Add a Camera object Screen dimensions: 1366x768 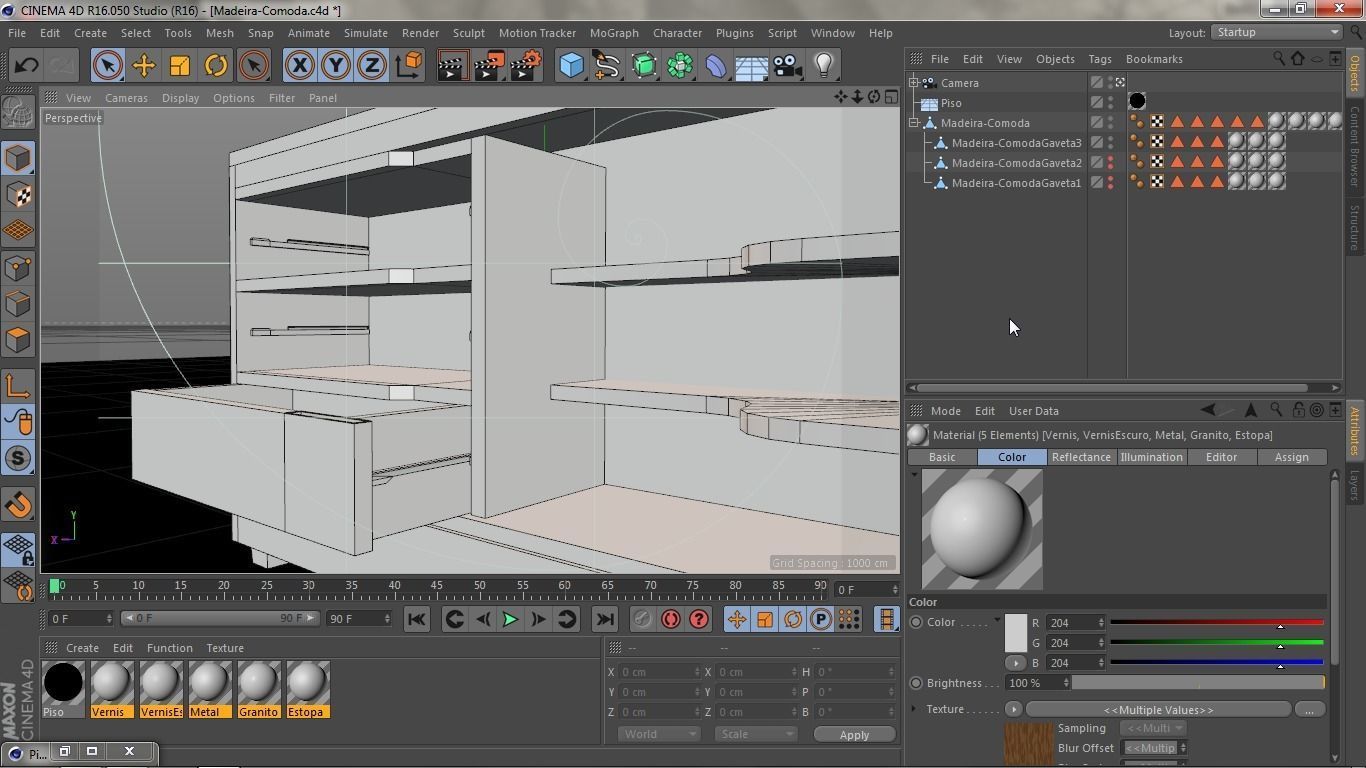pyautogui.click(x=788, y=66)
